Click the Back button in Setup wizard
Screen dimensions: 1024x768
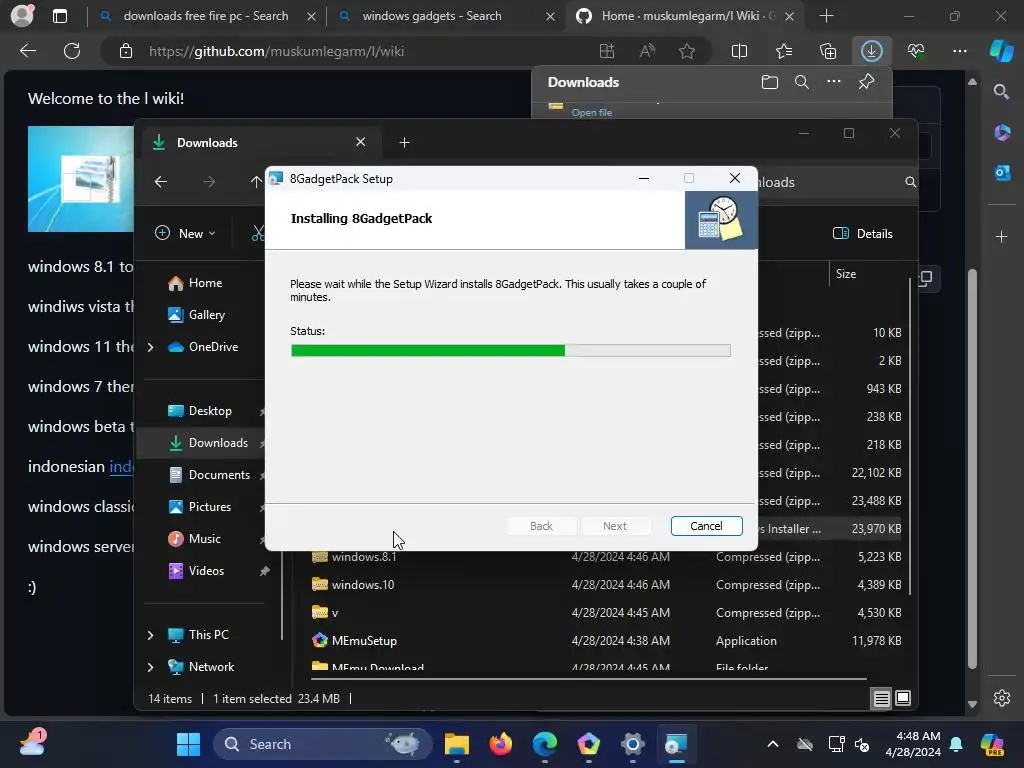pos(541,526)
